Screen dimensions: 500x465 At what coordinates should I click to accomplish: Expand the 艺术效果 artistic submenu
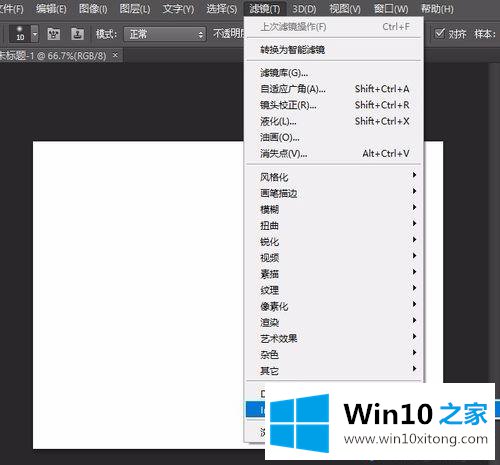click(x=334, y=339)
